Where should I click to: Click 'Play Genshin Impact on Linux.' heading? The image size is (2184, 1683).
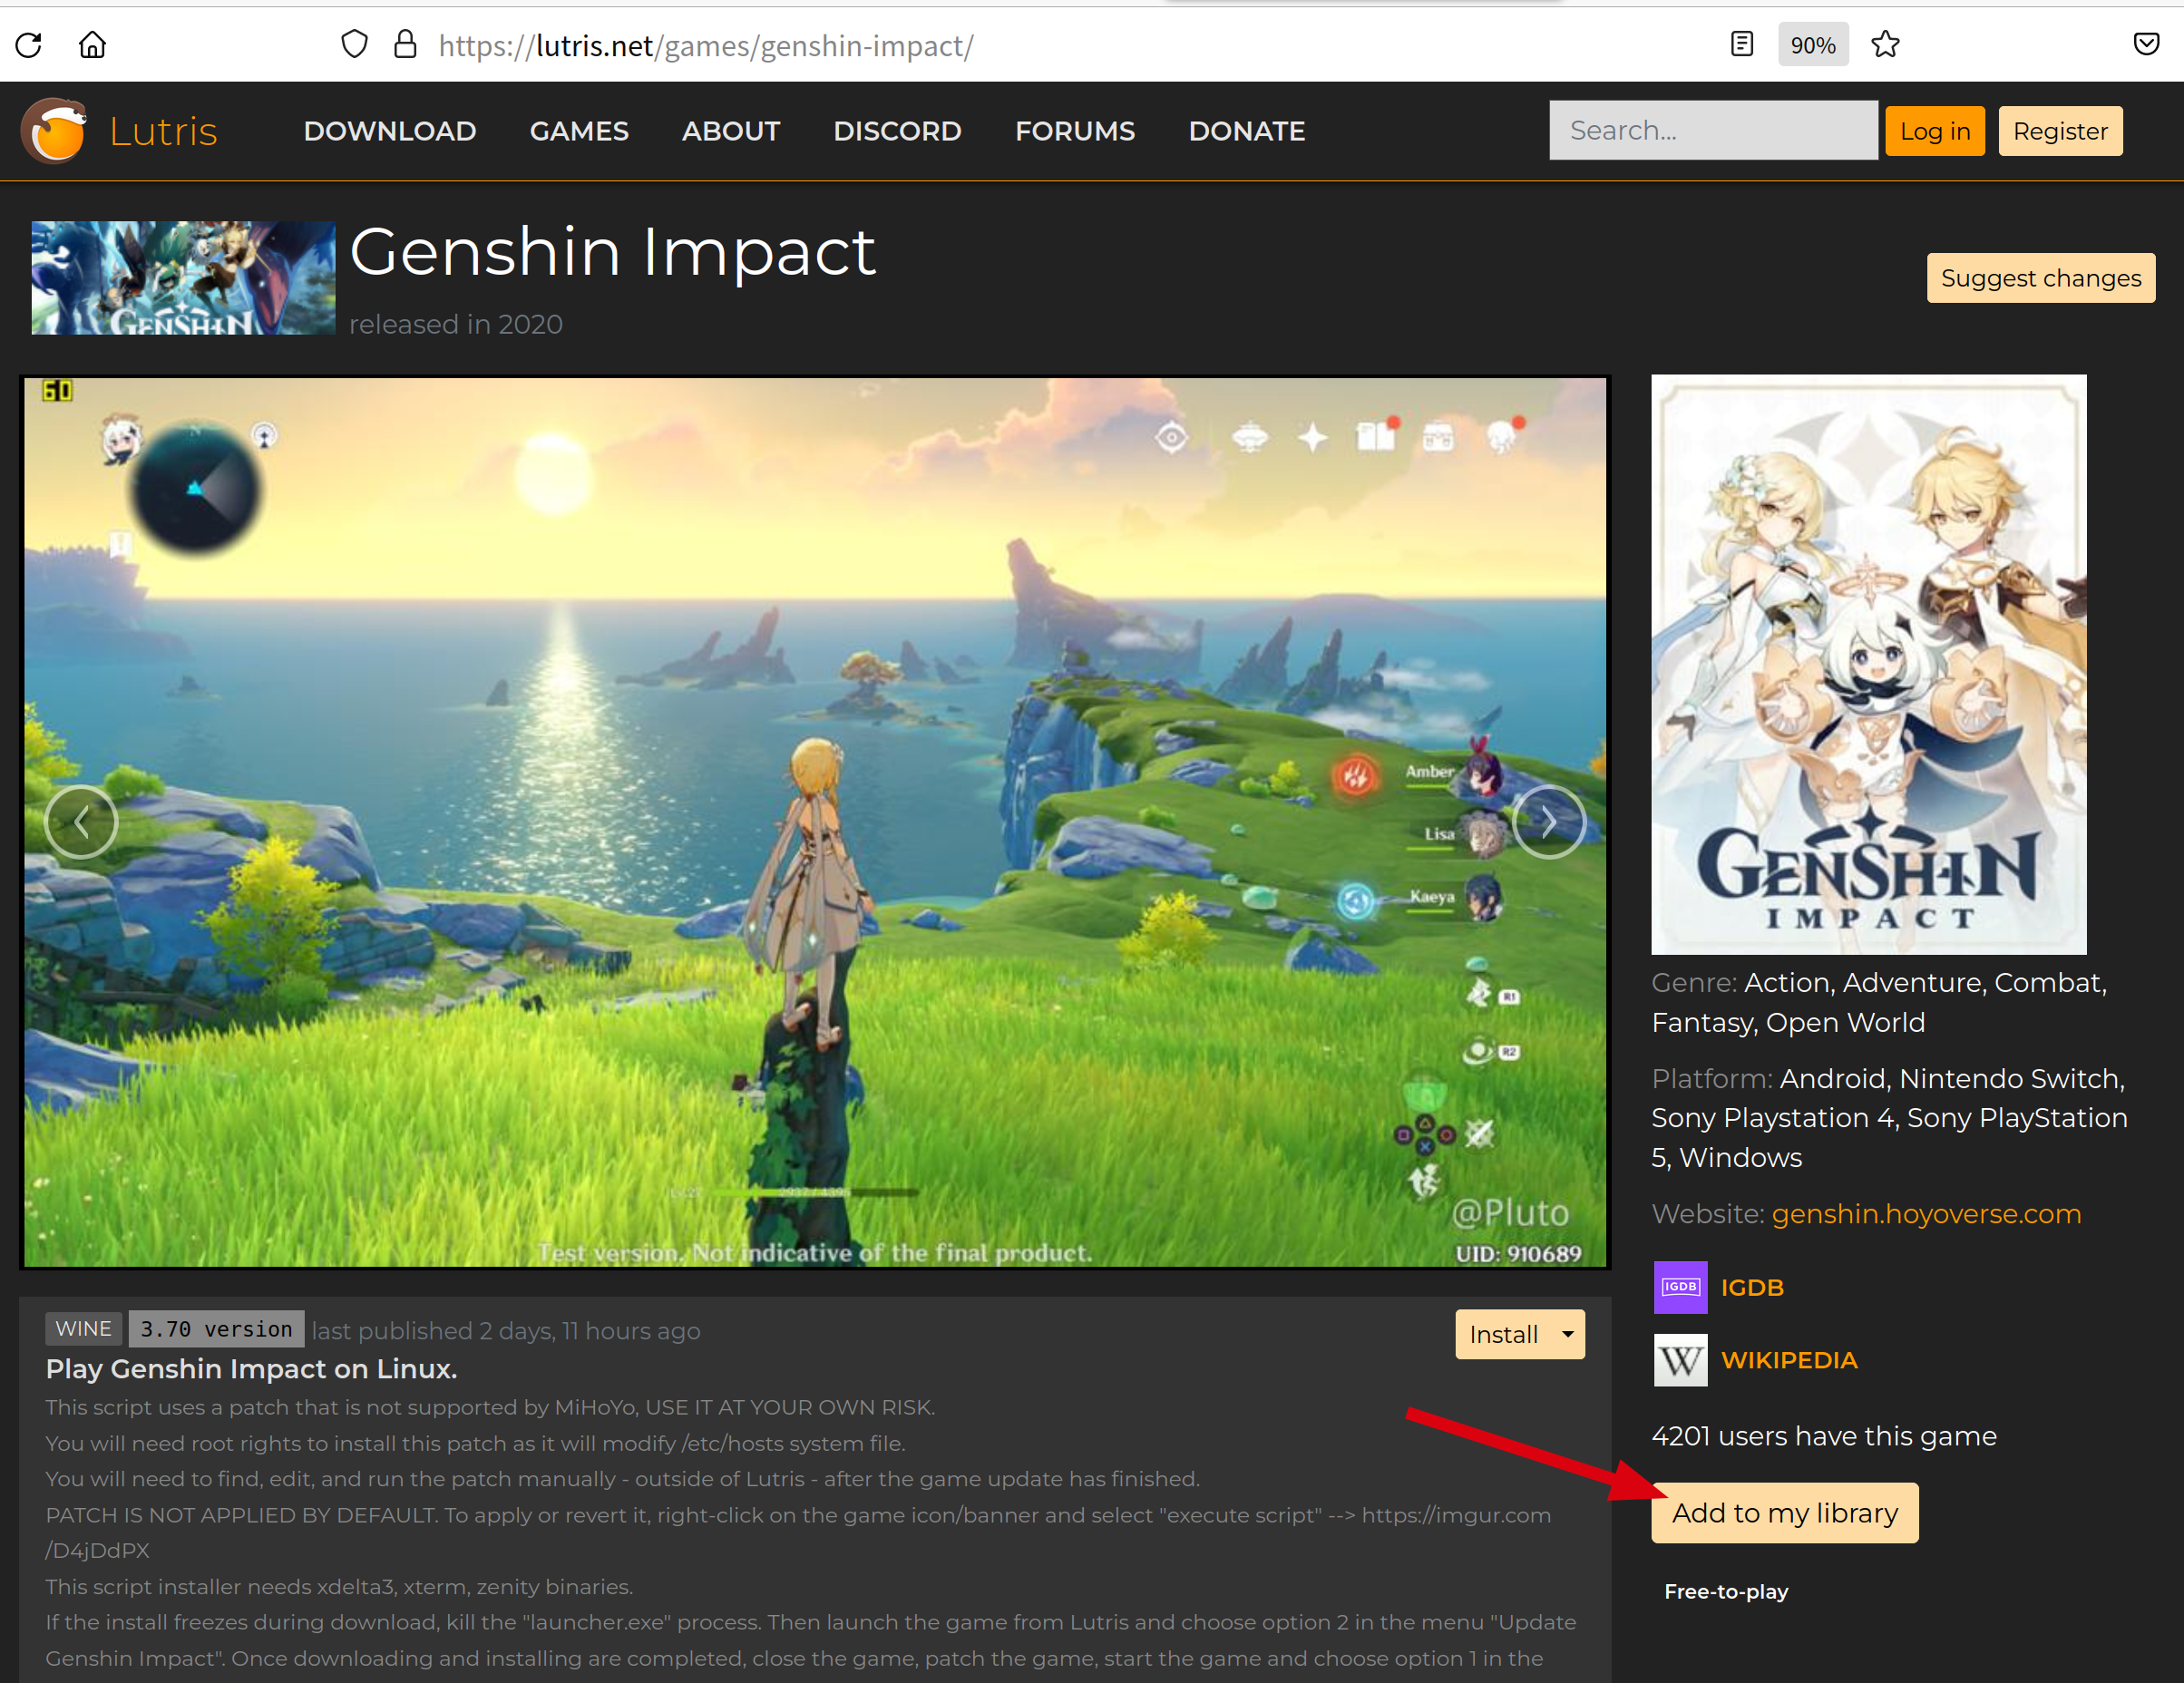pyautogui.click(x=251, y=1369)
